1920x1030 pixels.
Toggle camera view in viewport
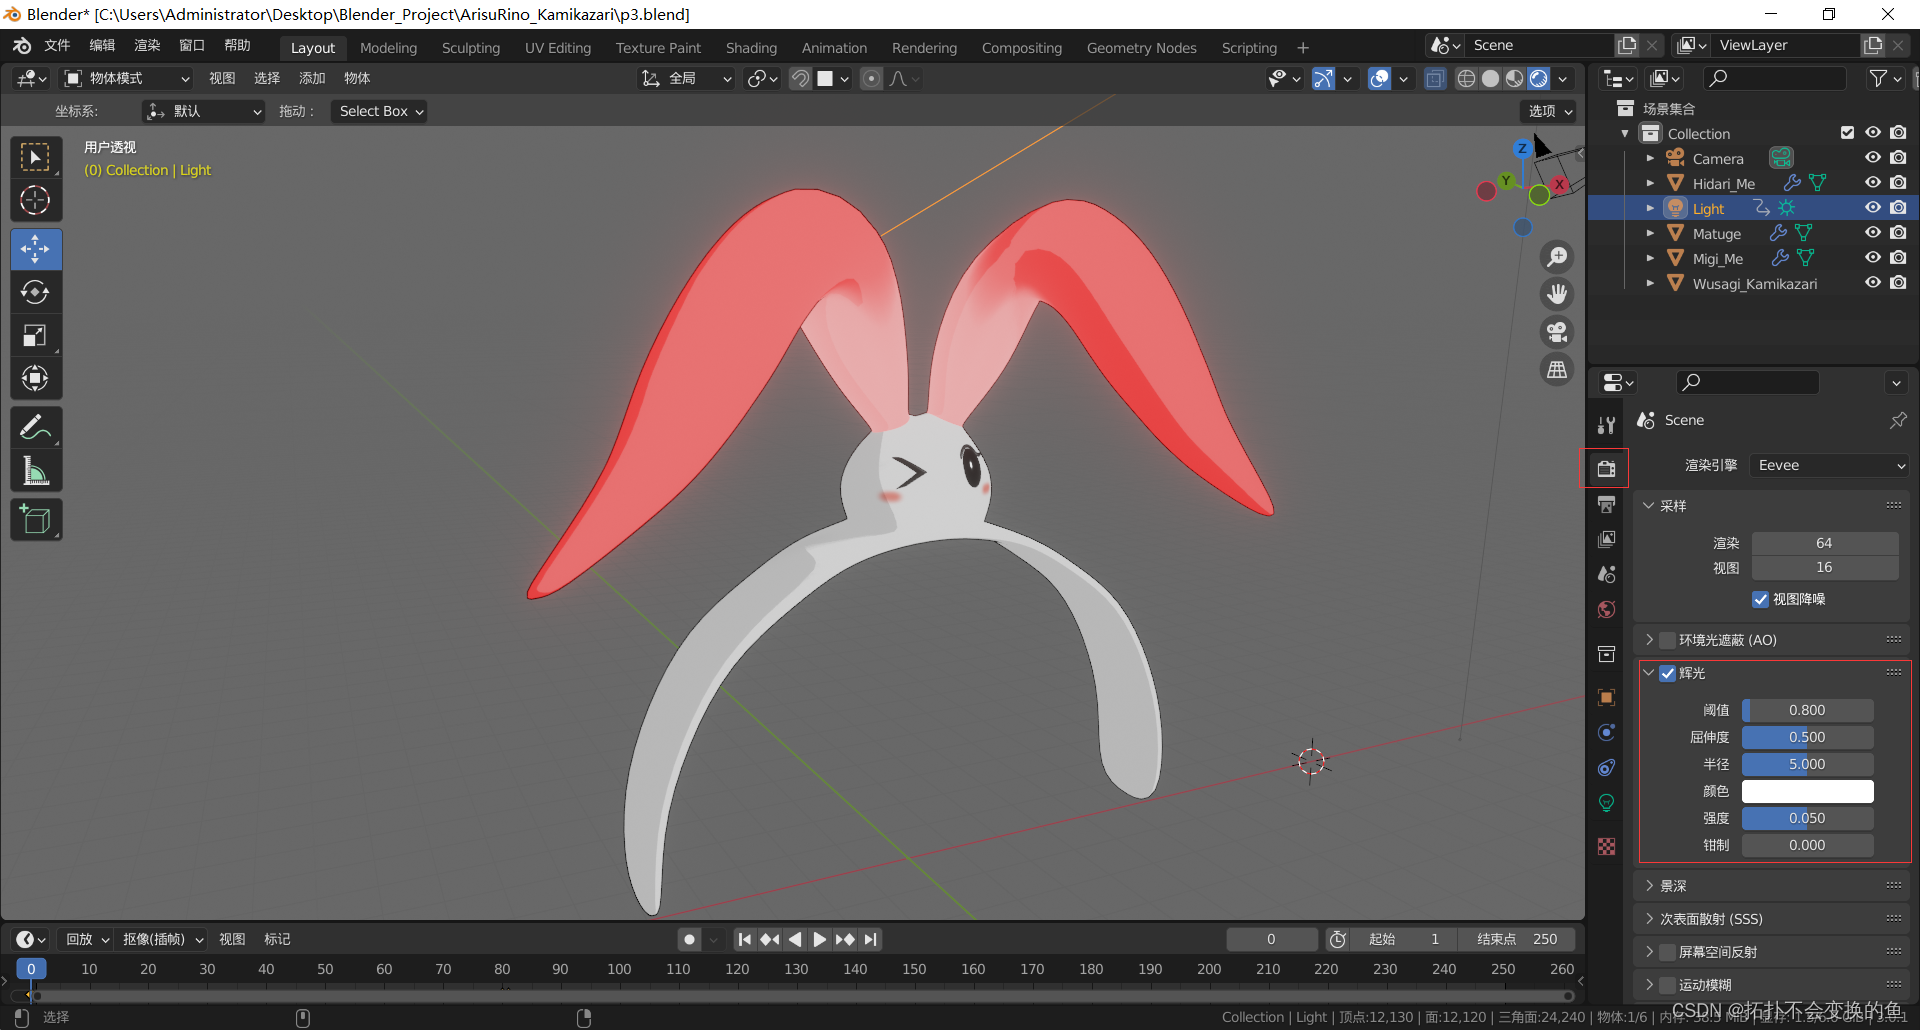(x=1557, y=332)
